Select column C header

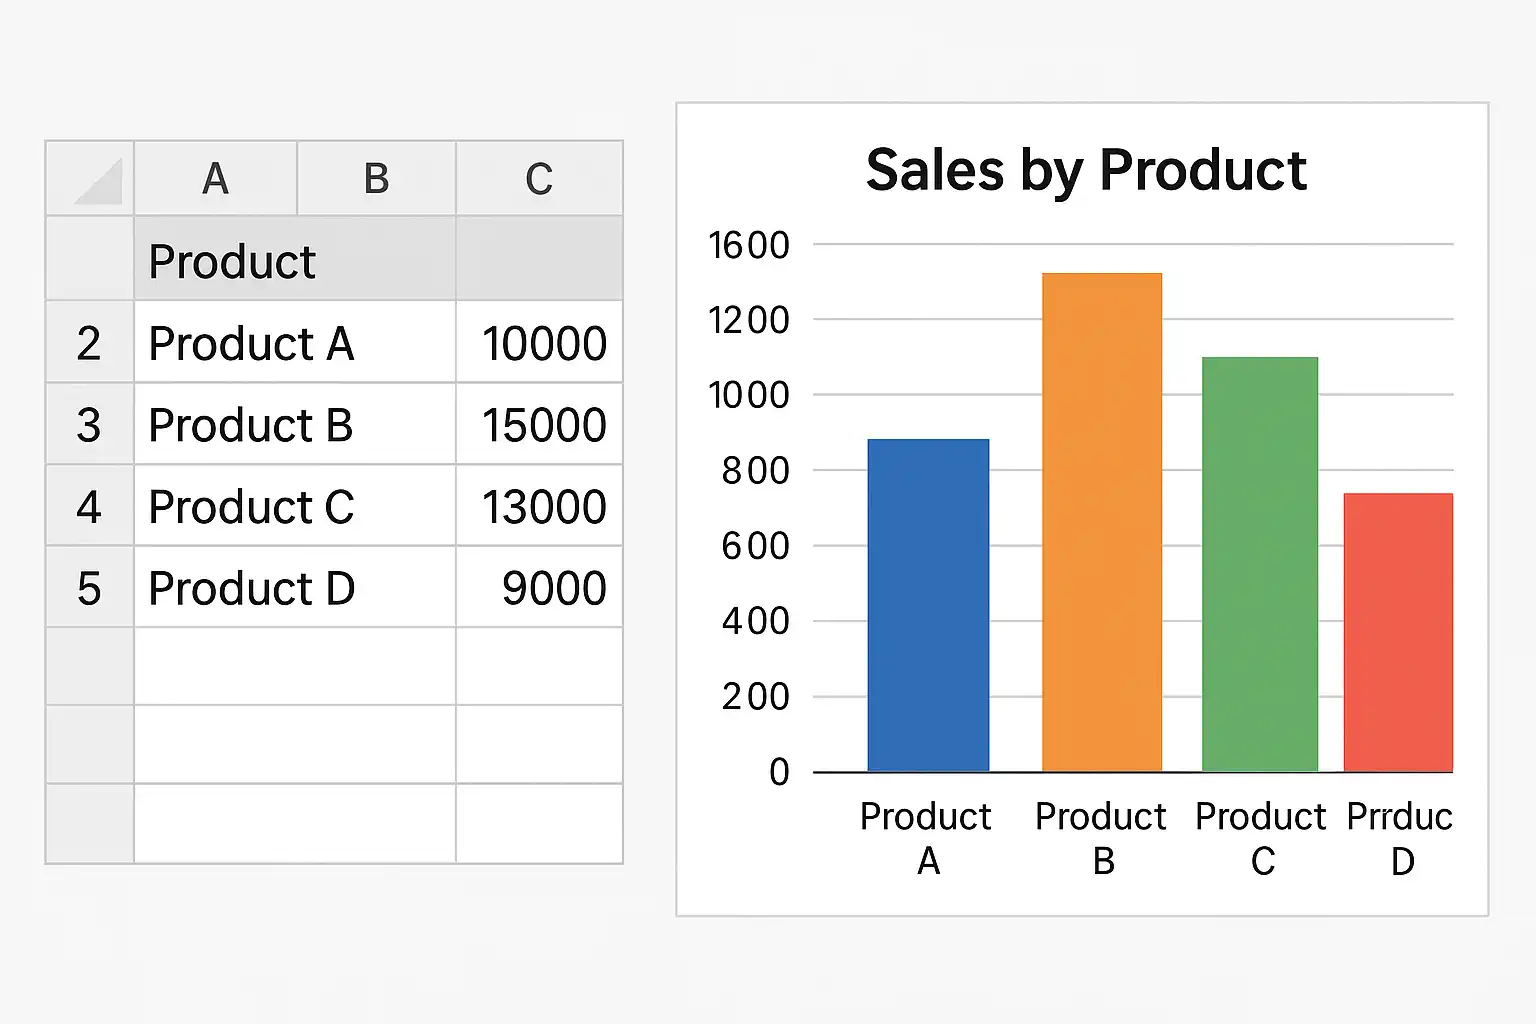pyautogui.click(x=539, y=179)
